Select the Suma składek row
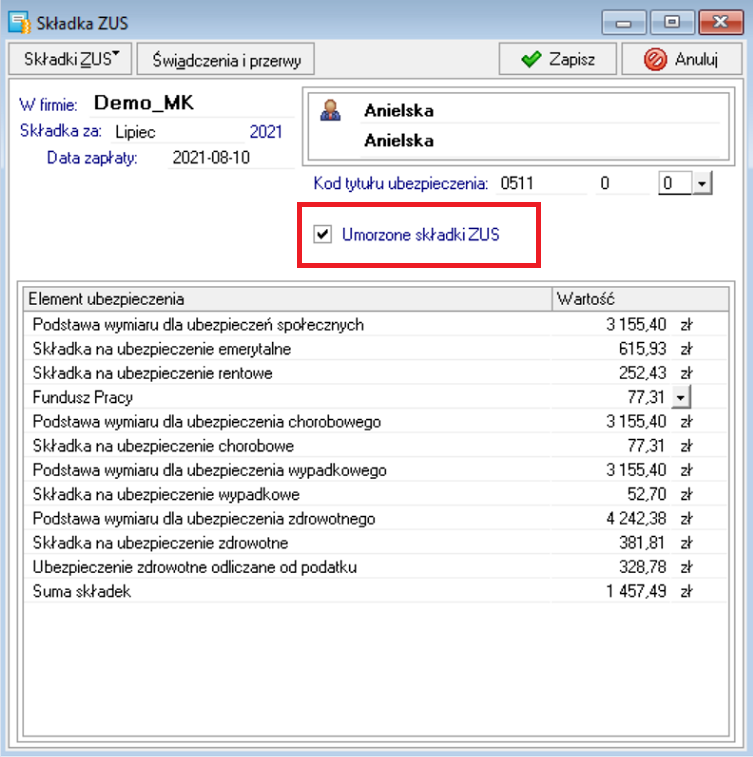 375,591
